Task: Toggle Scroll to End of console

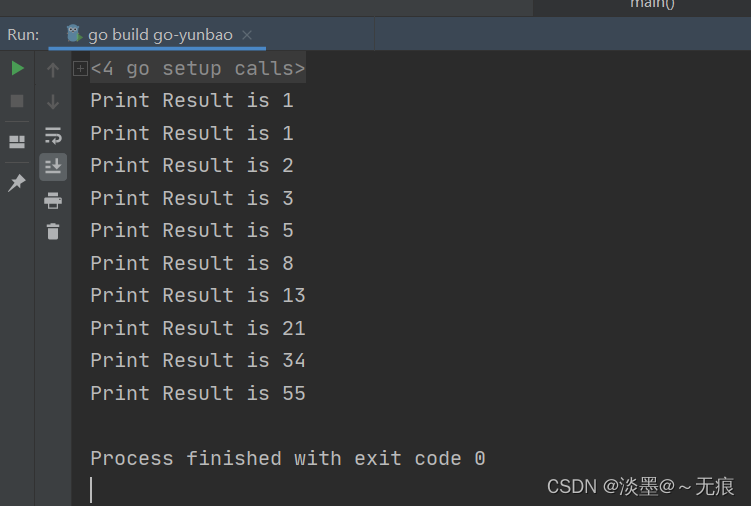Action: [53, 166]
